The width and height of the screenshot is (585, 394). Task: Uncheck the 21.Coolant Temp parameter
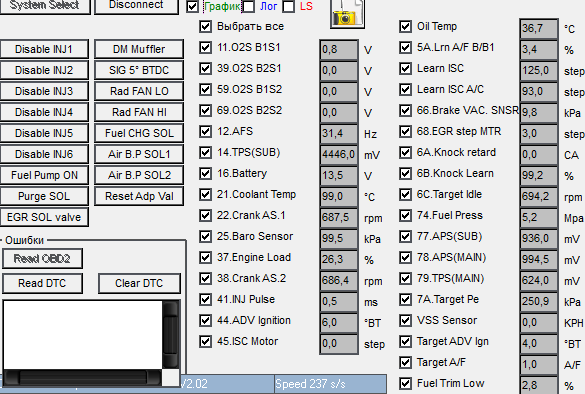click(205, 194)
